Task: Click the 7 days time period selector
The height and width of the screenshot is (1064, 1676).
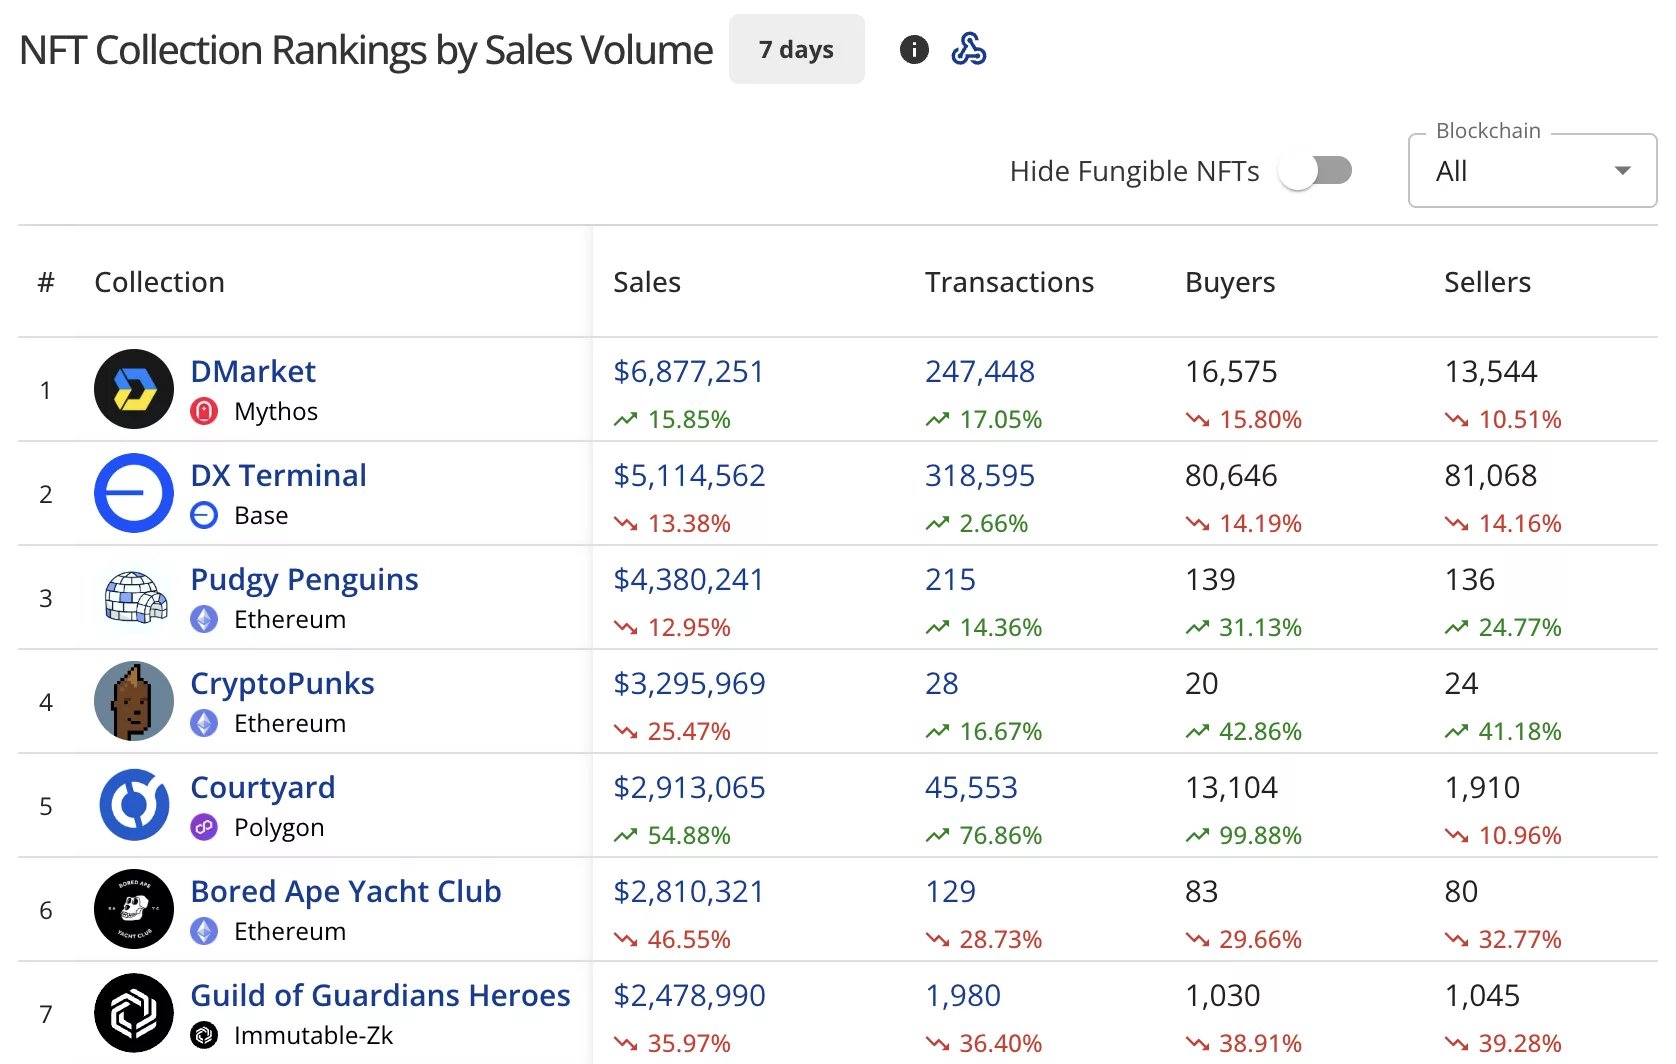Action: pyautogui.click(x=796, y=48)
